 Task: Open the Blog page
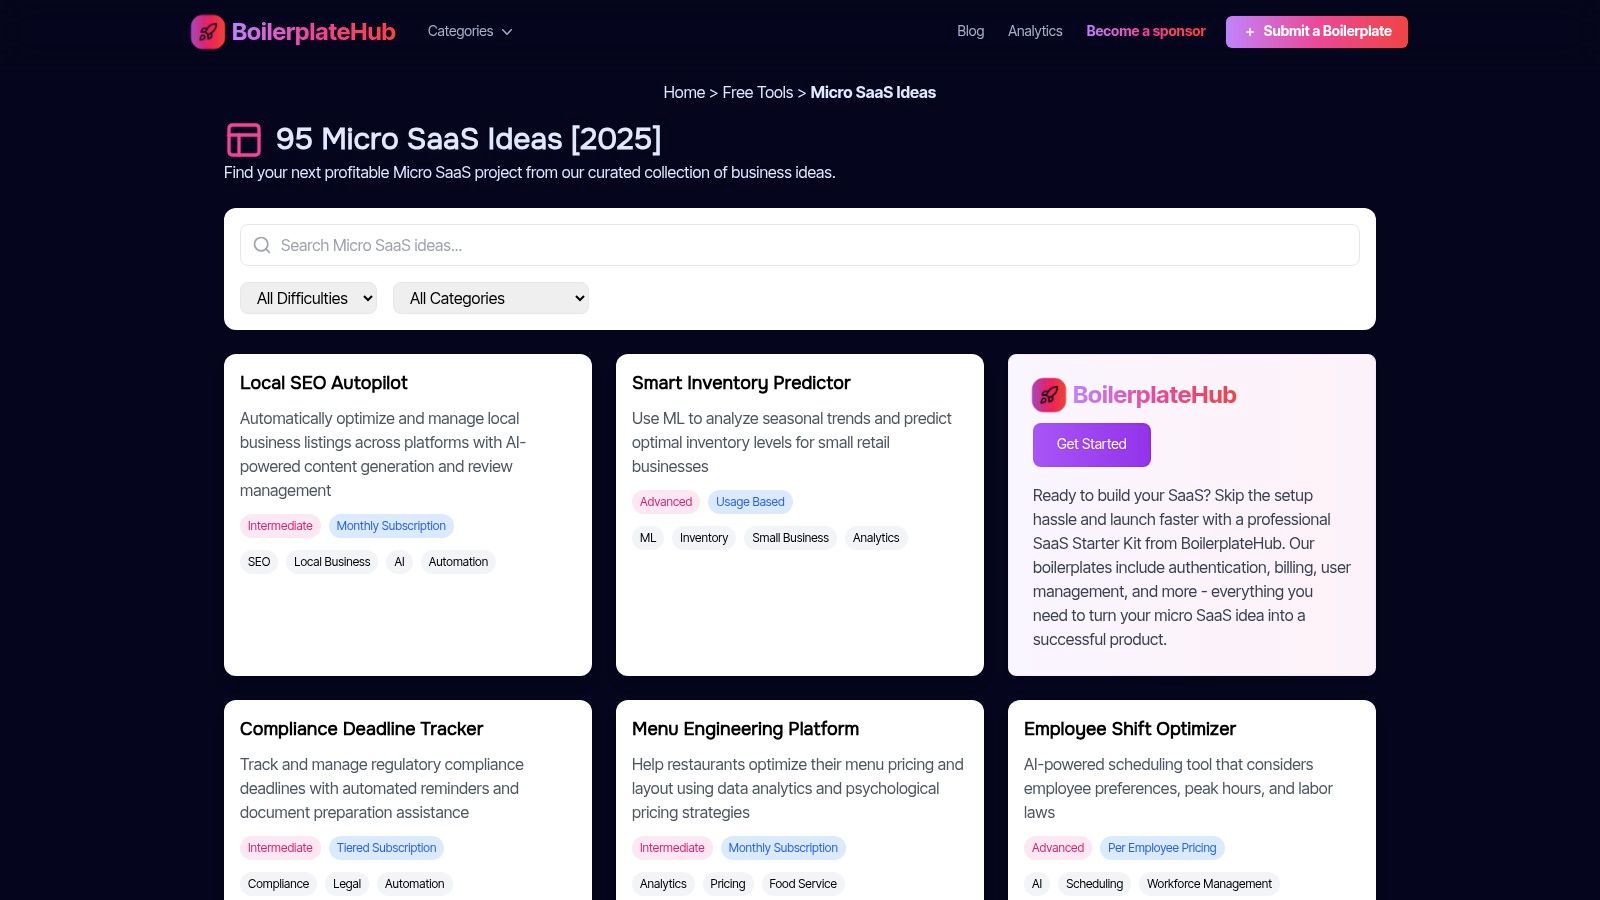click(970, 31)
